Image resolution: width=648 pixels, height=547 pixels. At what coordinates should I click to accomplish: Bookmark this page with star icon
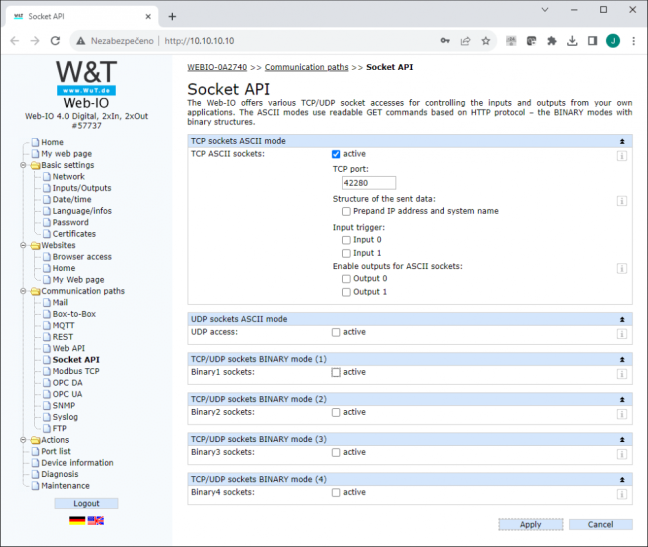coord(486,40)
